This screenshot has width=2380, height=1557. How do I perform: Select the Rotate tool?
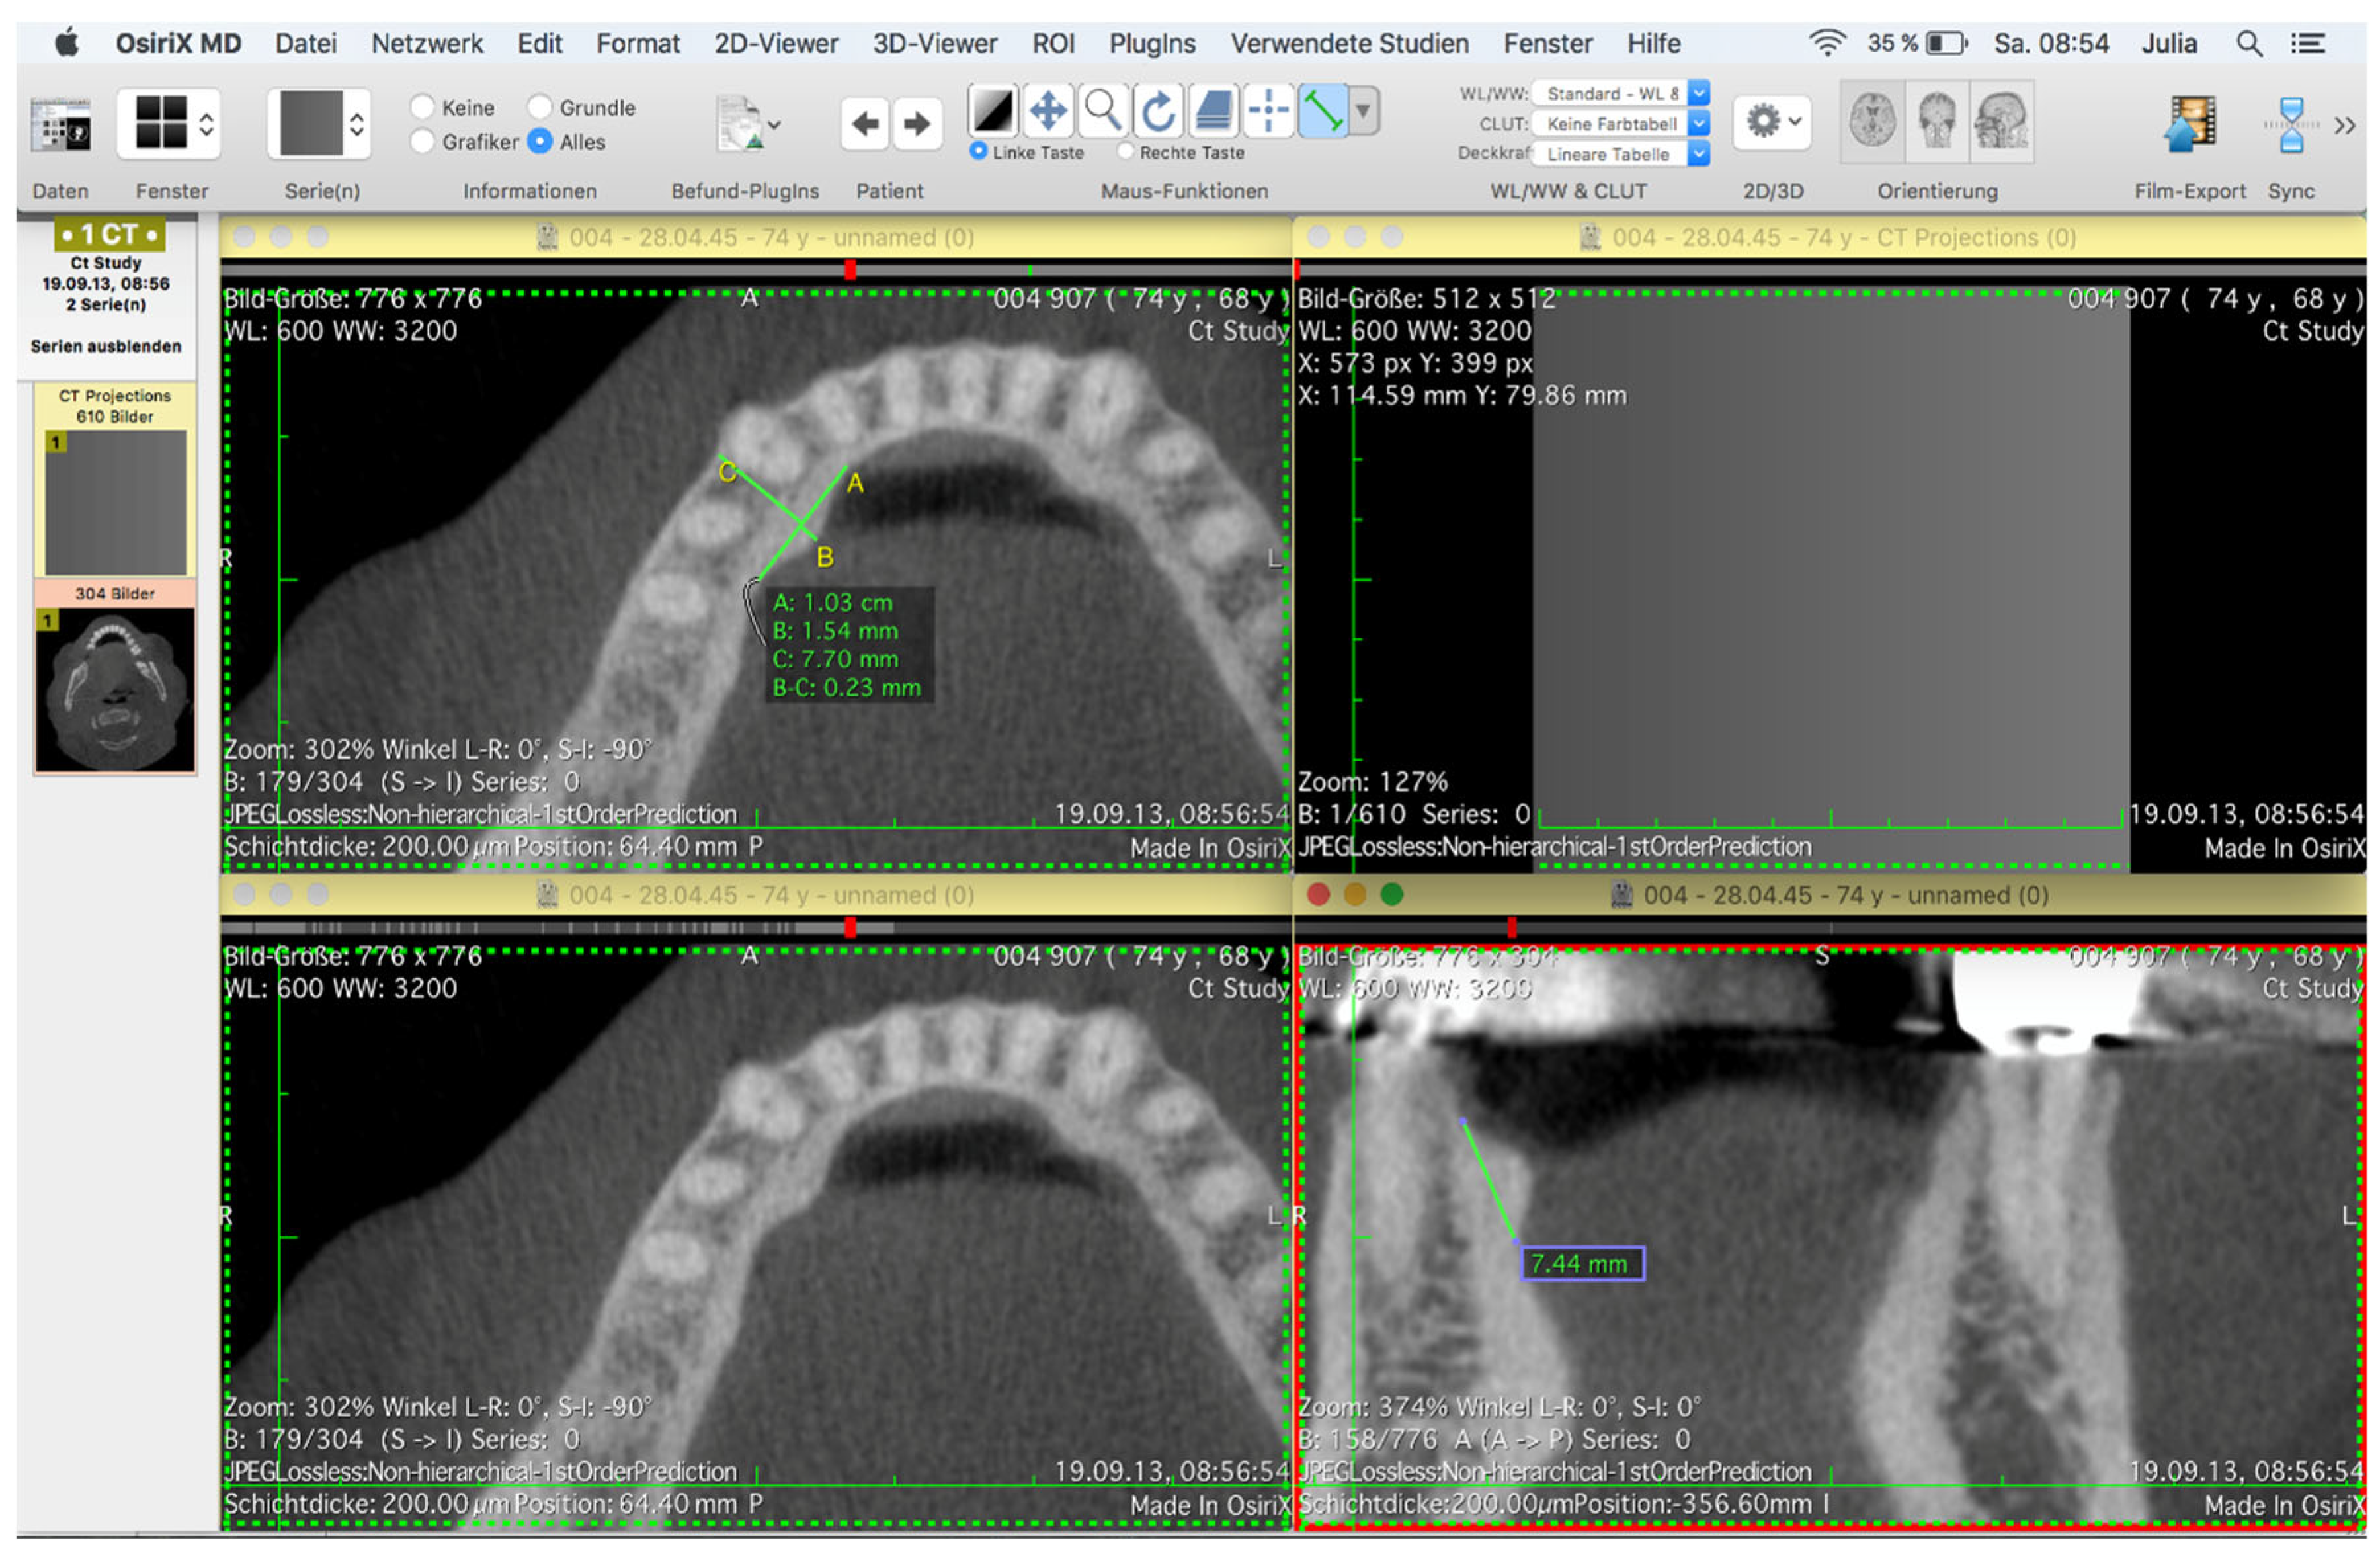coord(1158,110)
